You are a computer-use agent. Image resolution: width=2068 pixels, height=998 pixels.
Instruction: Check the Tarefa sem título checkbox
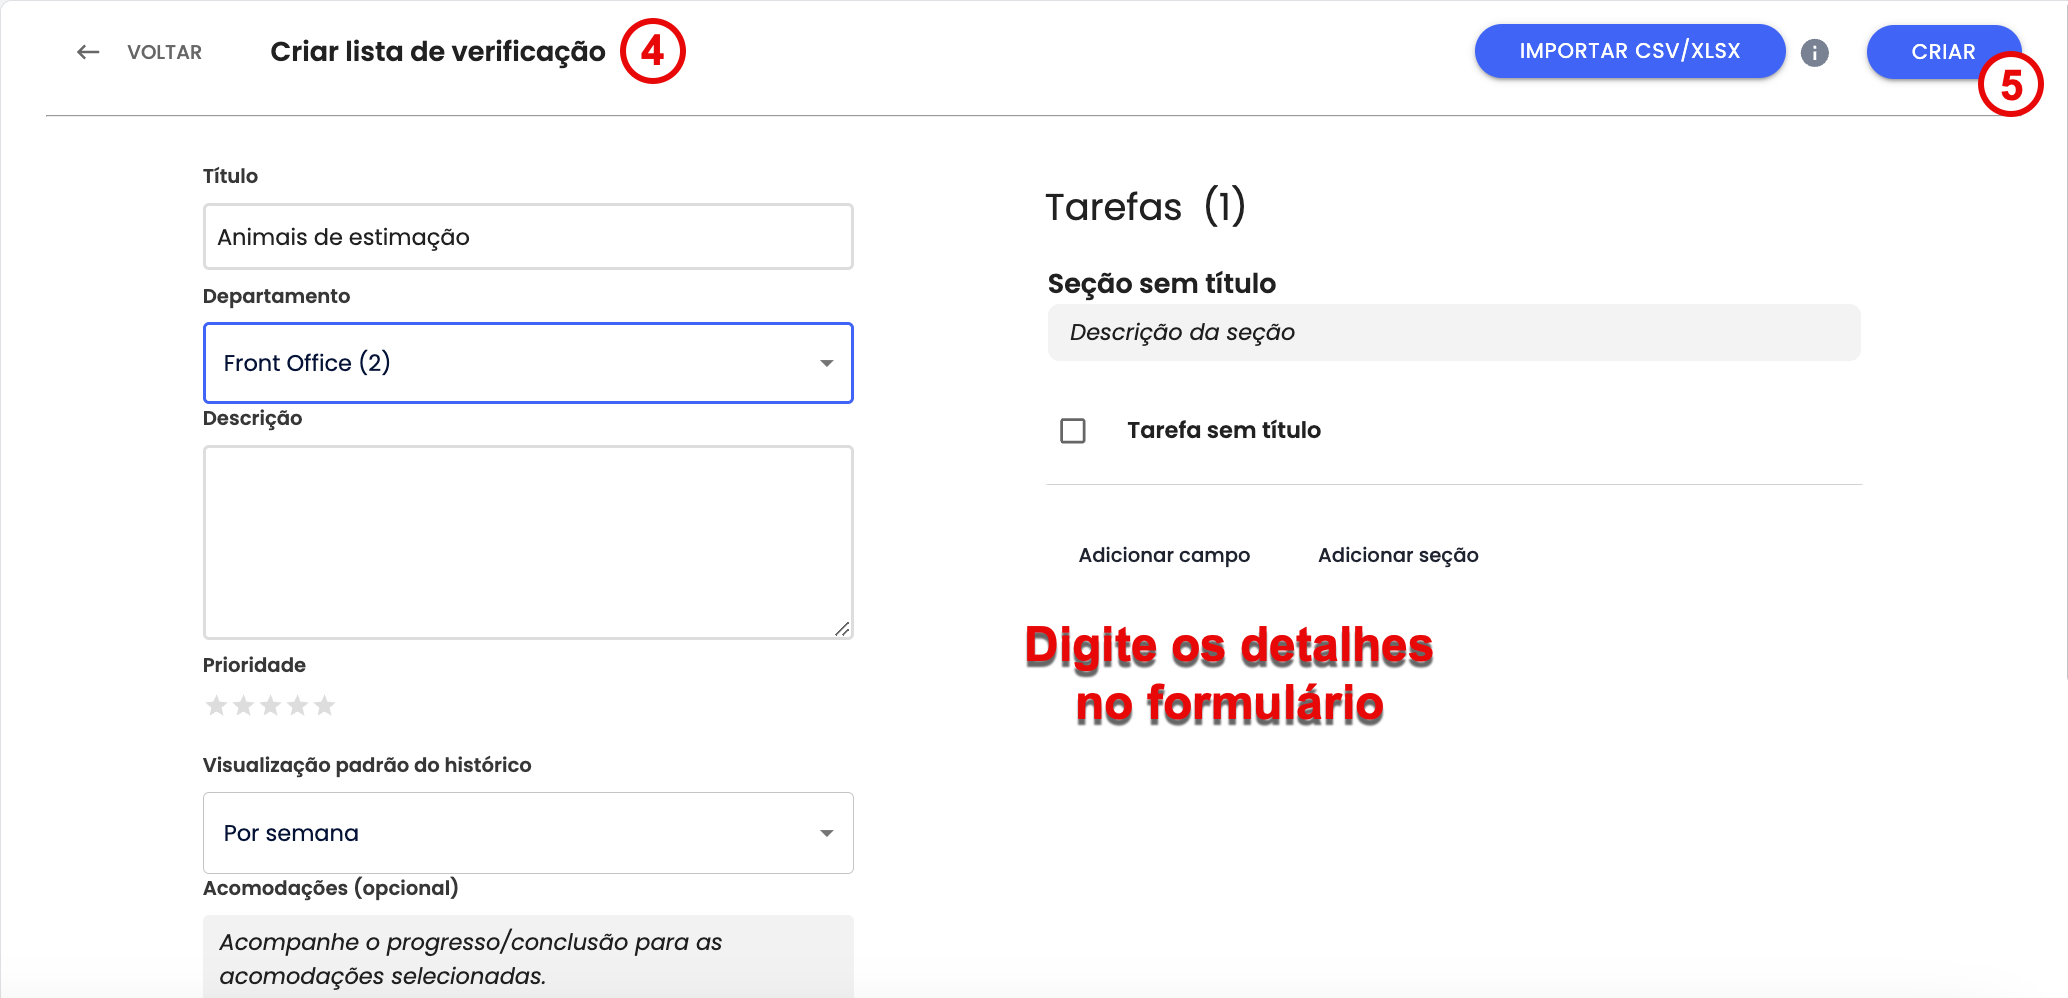pos(1073,431)
